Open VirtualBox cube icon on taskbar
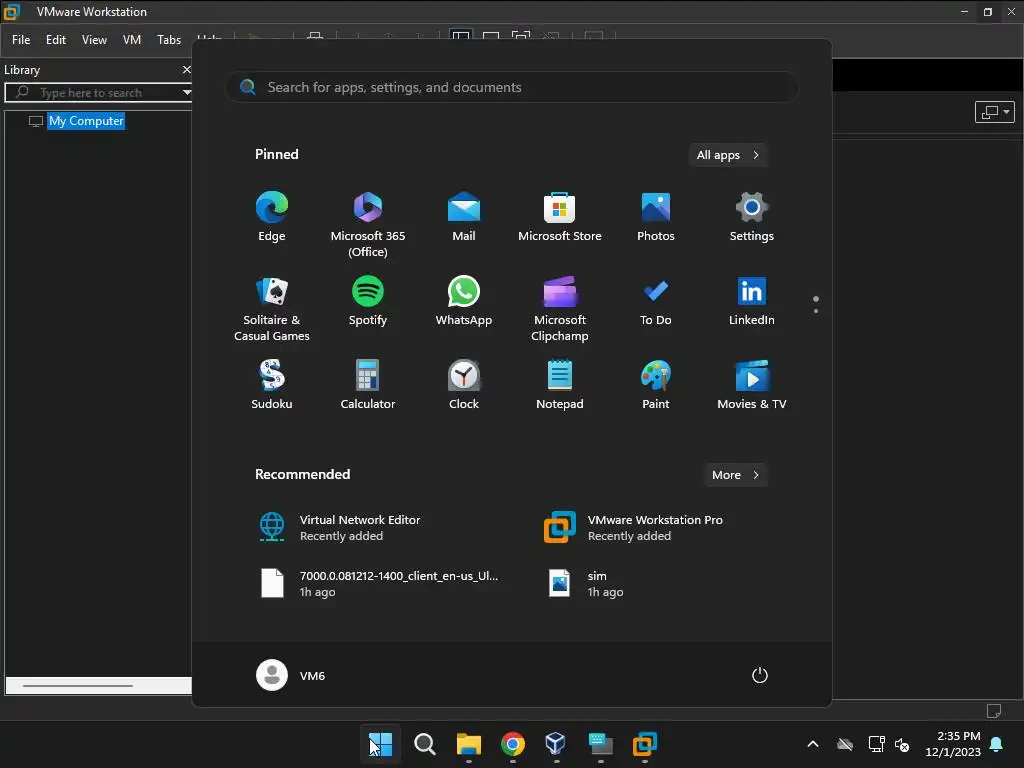 coord(556,744)
